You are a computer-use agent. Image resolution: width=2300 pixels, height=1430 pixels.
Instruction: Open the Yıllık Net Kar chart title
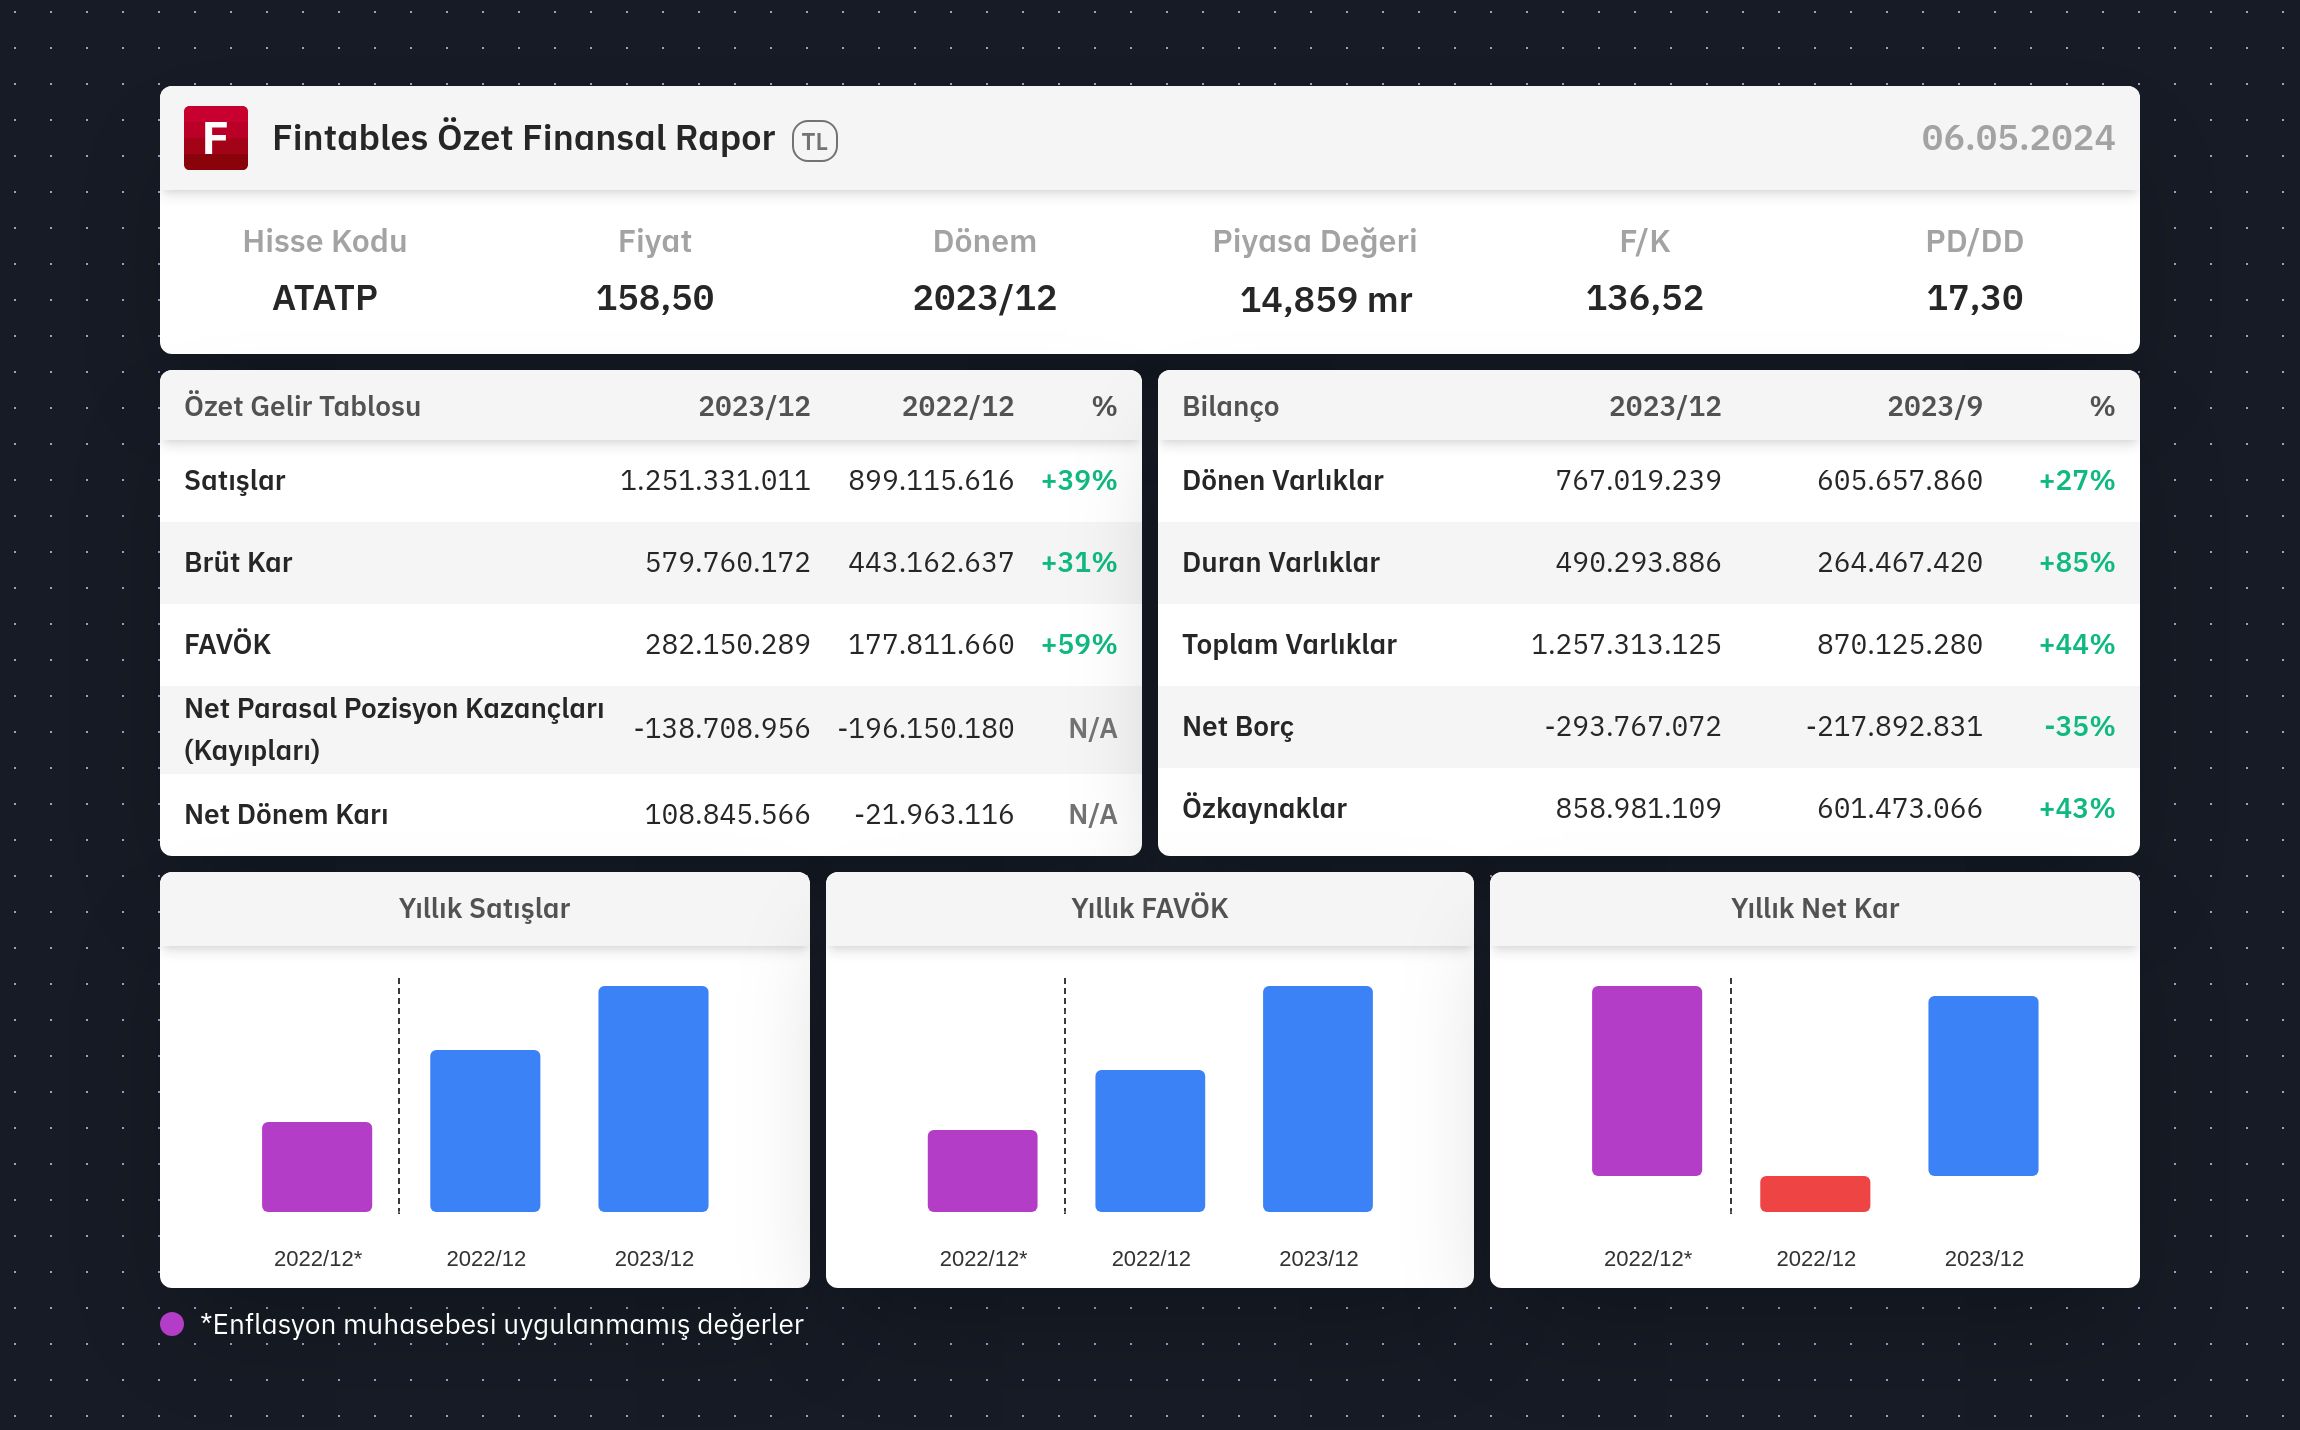[x=1814, y=908]
